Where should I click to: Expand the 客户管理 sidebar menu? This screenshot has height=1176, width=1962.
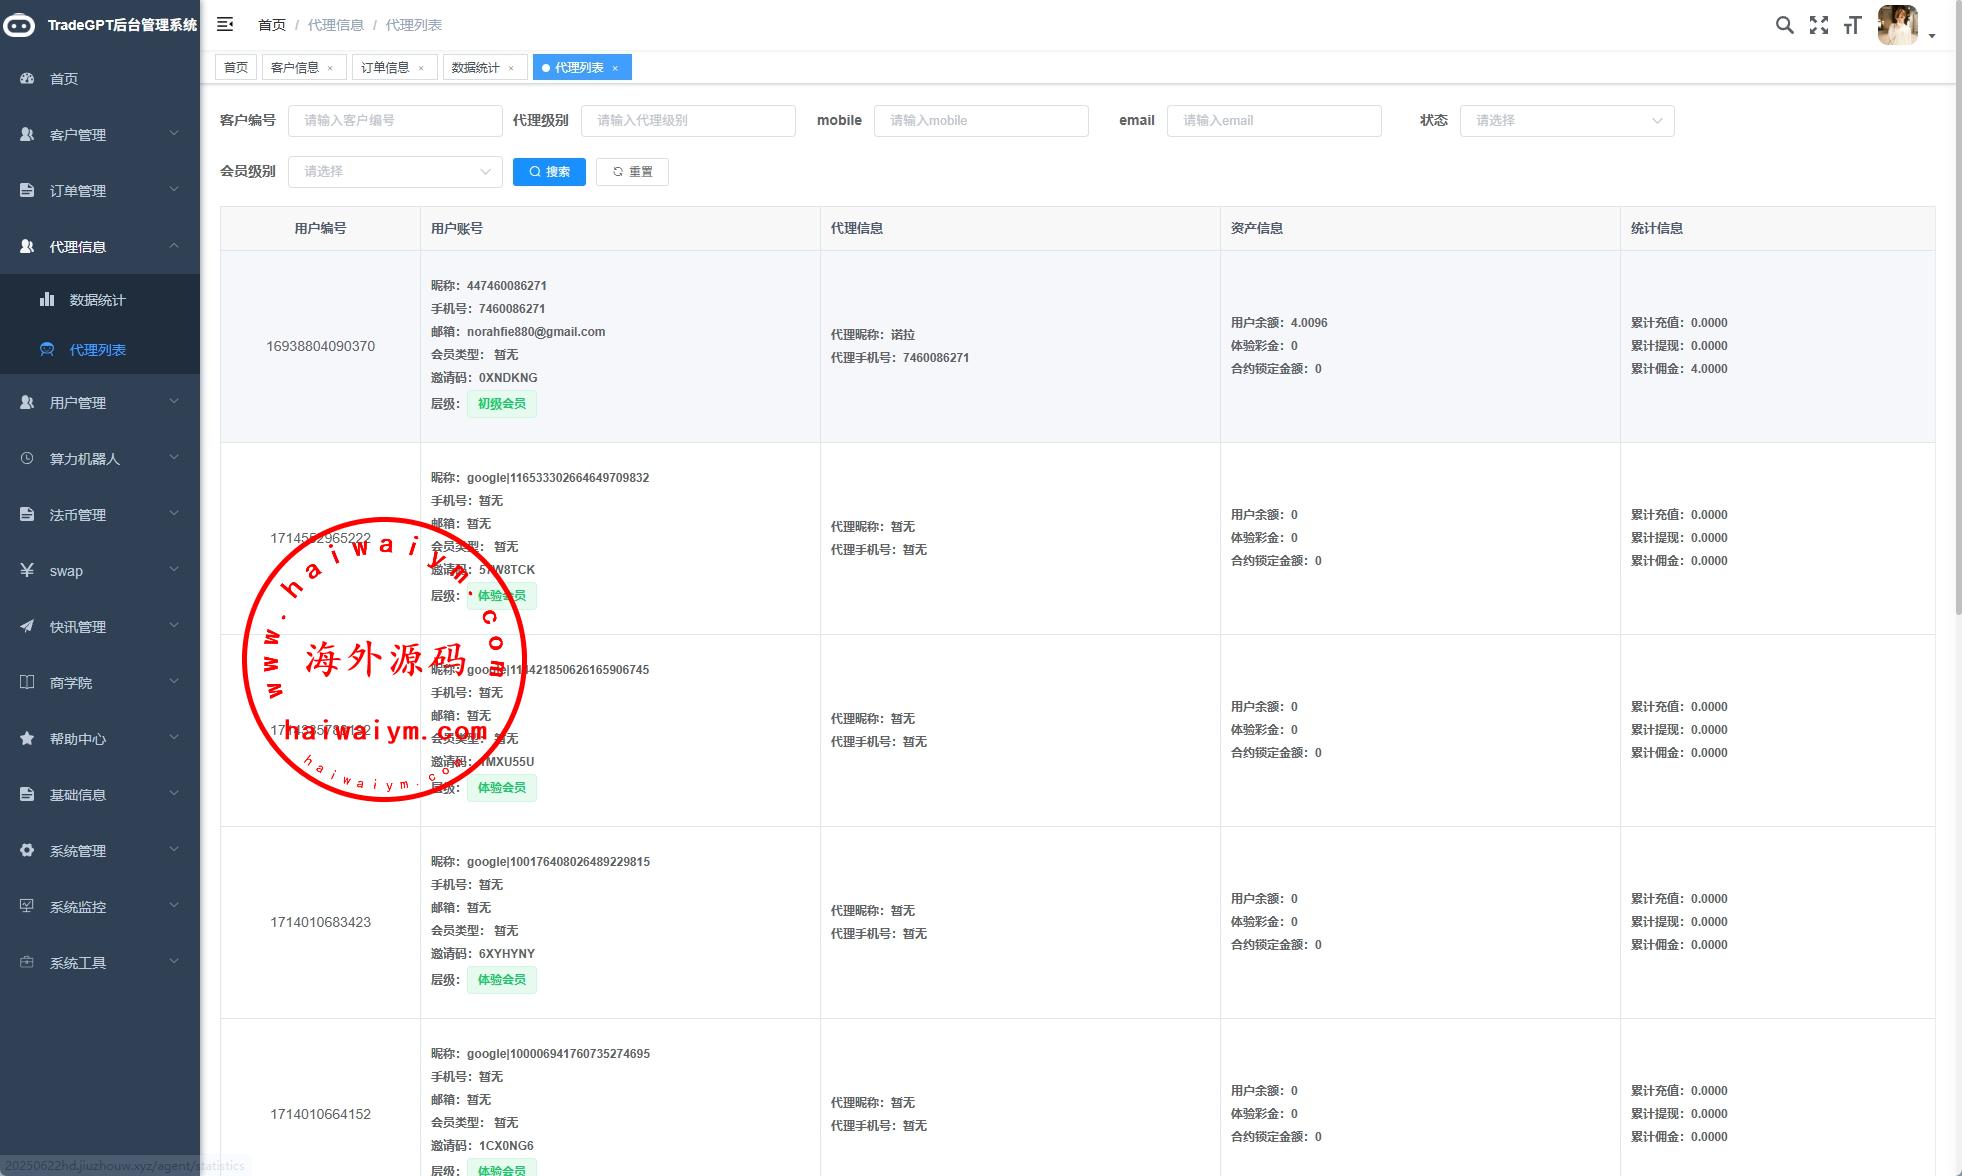pos(100,134)
